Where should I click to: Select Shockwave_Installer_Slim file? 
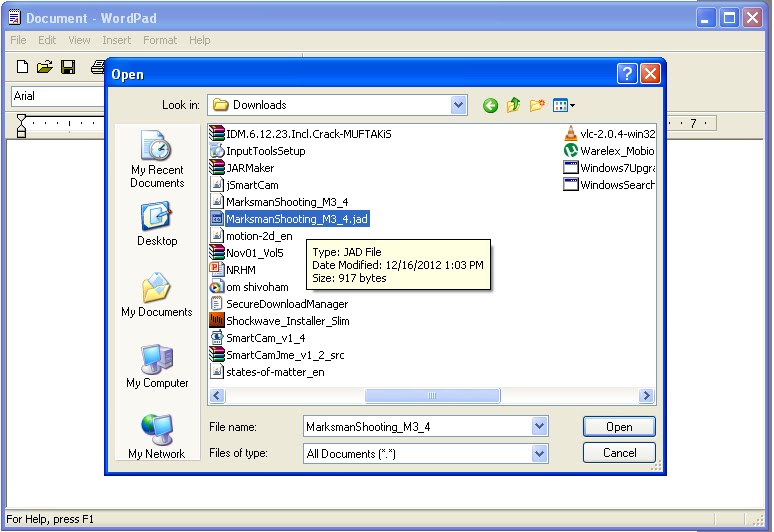[279, 321]
